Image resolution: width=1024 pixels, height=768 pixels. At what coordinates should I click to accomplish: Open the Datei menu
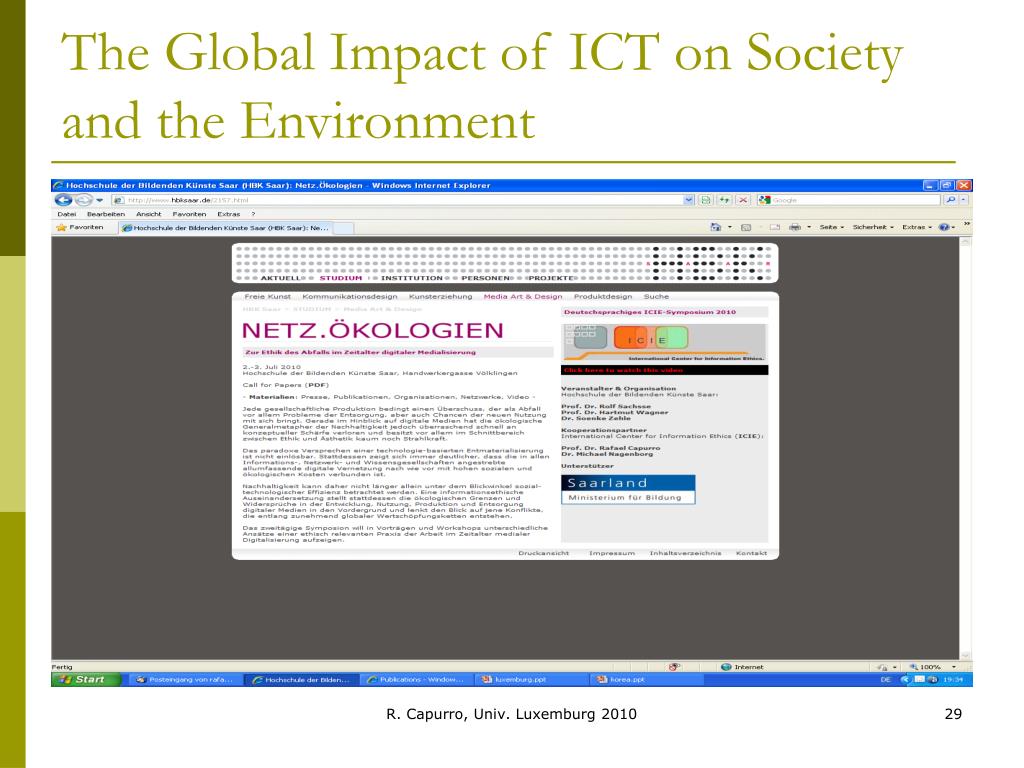point(67,214)
